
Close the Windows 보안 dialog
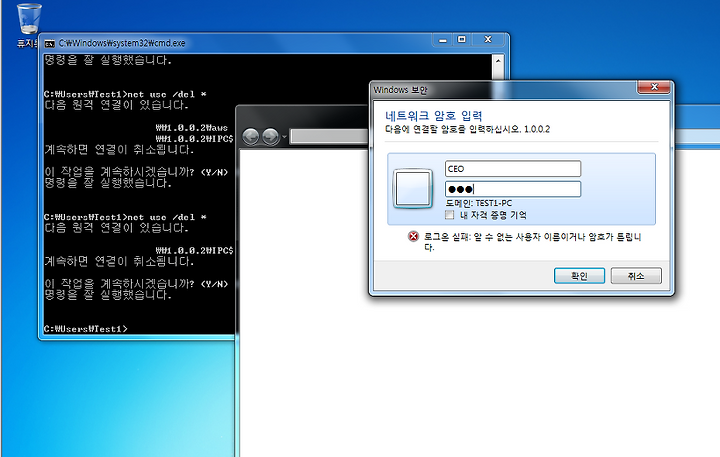point(654,87)
